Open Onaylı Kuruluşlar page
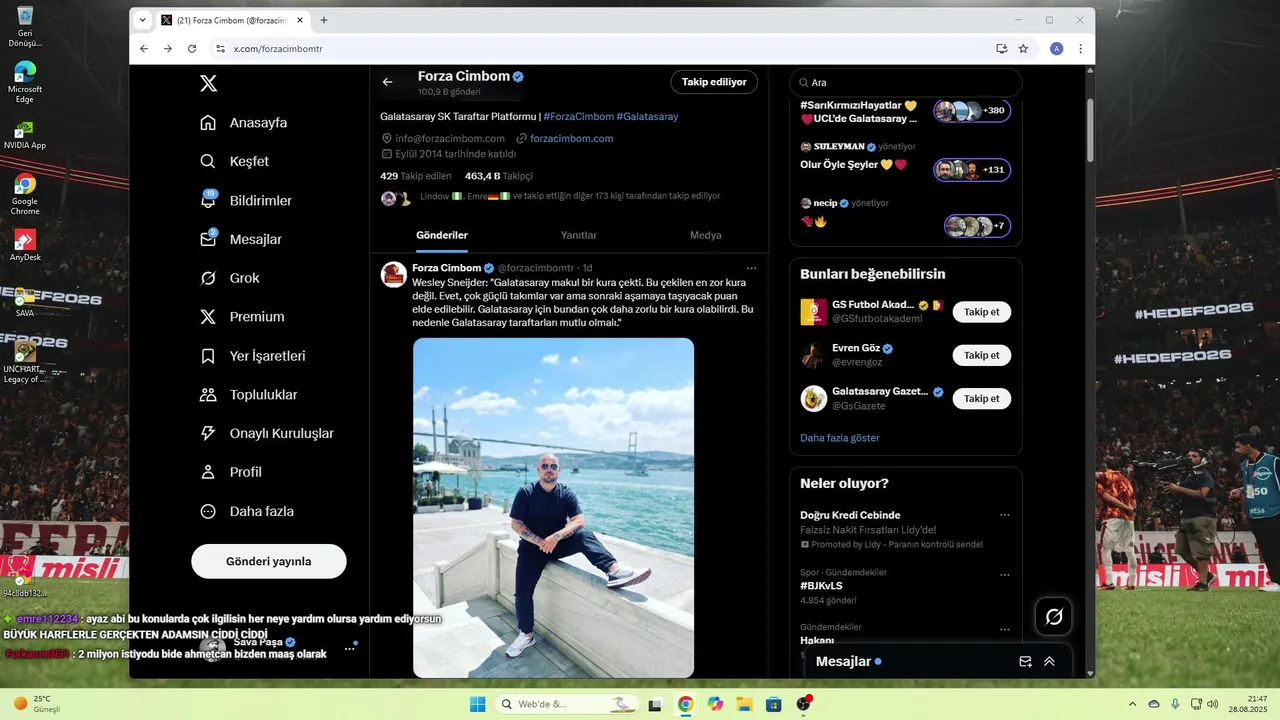The height and width of the screenshot is (720, 1280). [267, 433]
